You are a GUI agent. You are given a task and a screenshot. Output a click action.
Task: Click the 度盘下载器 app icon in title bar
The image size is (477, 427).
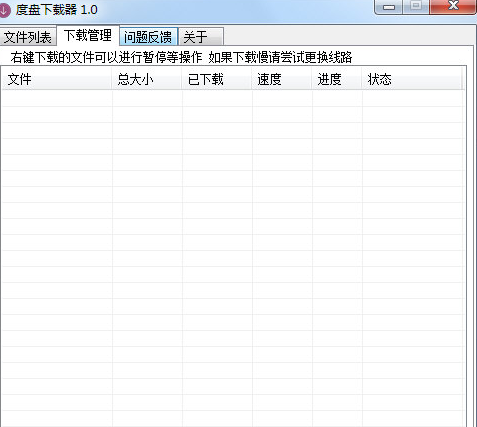point(5,10)
